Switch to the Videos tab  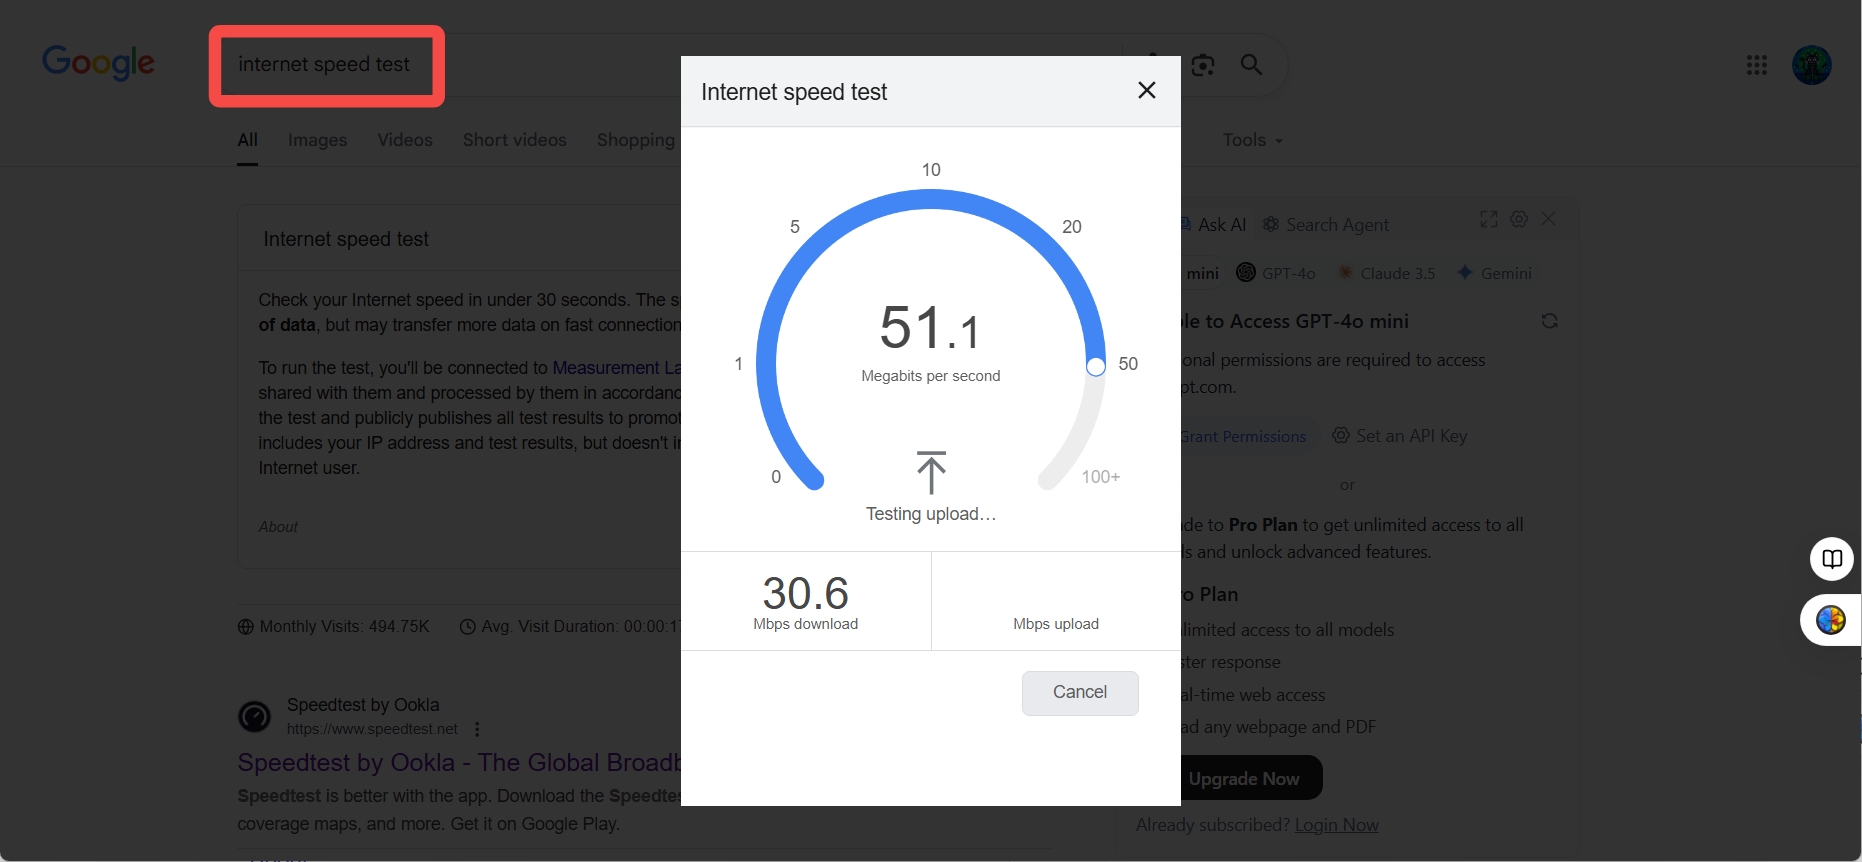(x=405, y=140)
